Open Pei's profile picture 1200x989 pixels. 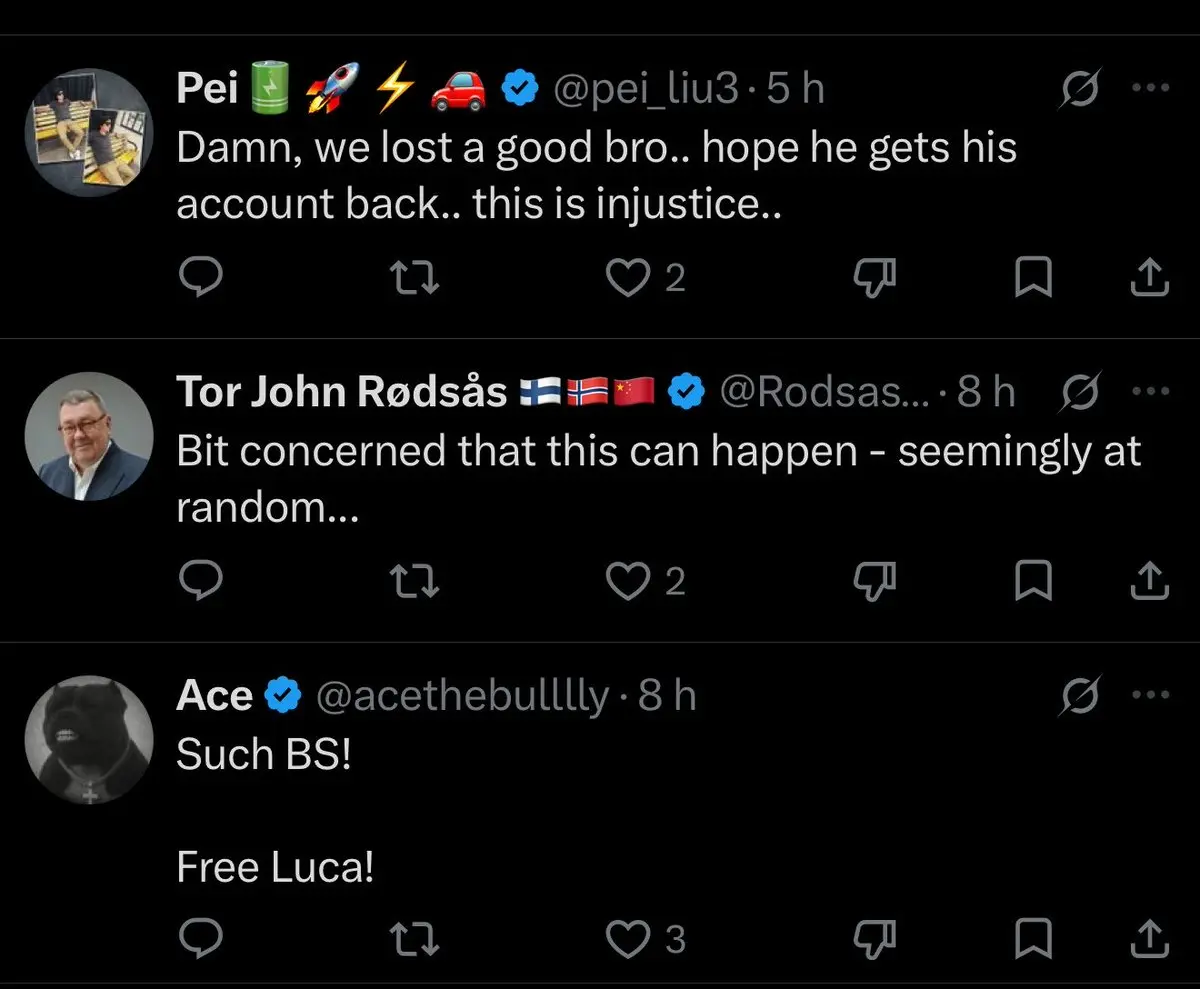tap(88, 132)
